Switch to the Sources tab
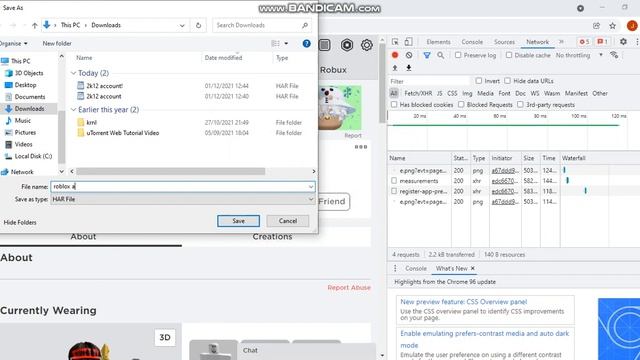Screen dimensions: 640x360 click(504, 42)
